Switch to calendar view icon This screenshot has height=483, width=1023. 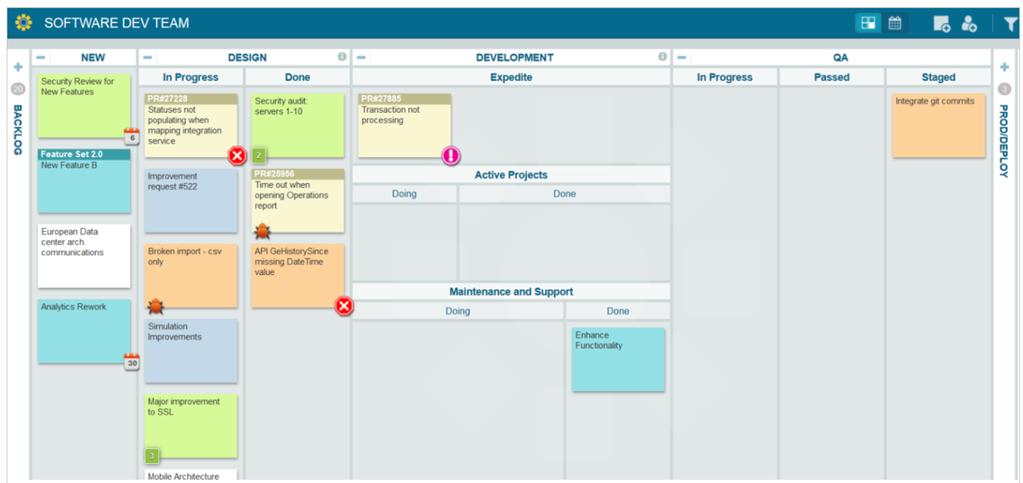pyautogui.click(x=895, y=23)
